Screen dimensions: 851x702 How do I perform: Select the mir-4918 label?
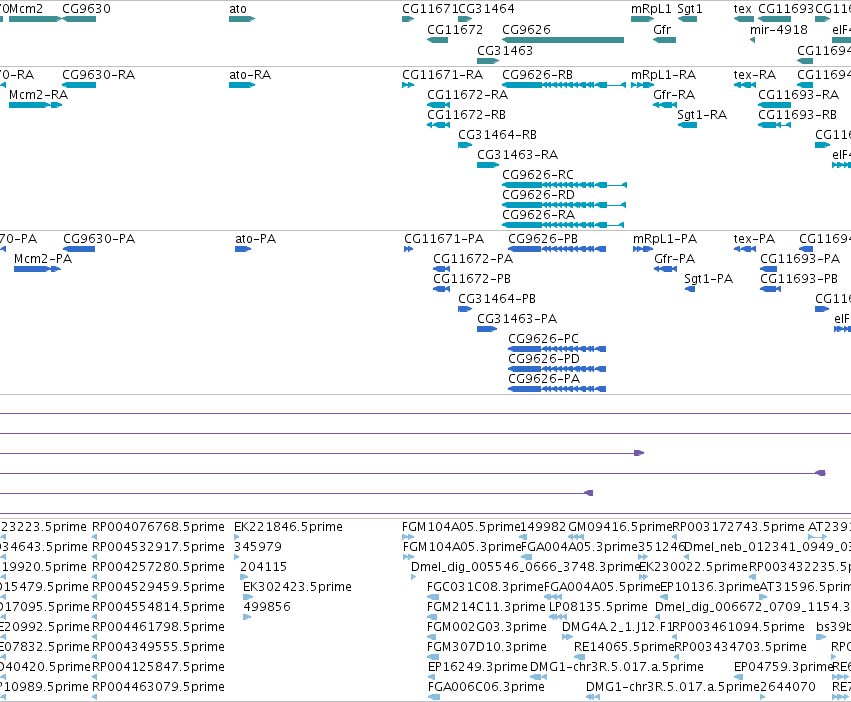tap(779, 29)
